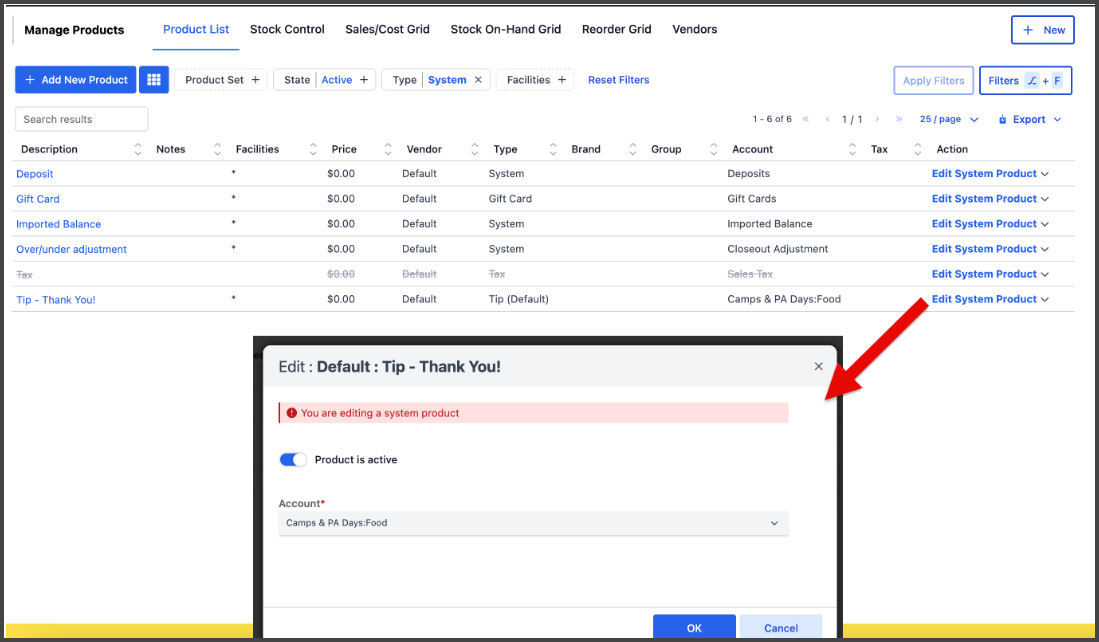The image size is (1099, 642).
Task: Switch to Stock Control tab
Action: pyautogui.click(x=287, y=29)
